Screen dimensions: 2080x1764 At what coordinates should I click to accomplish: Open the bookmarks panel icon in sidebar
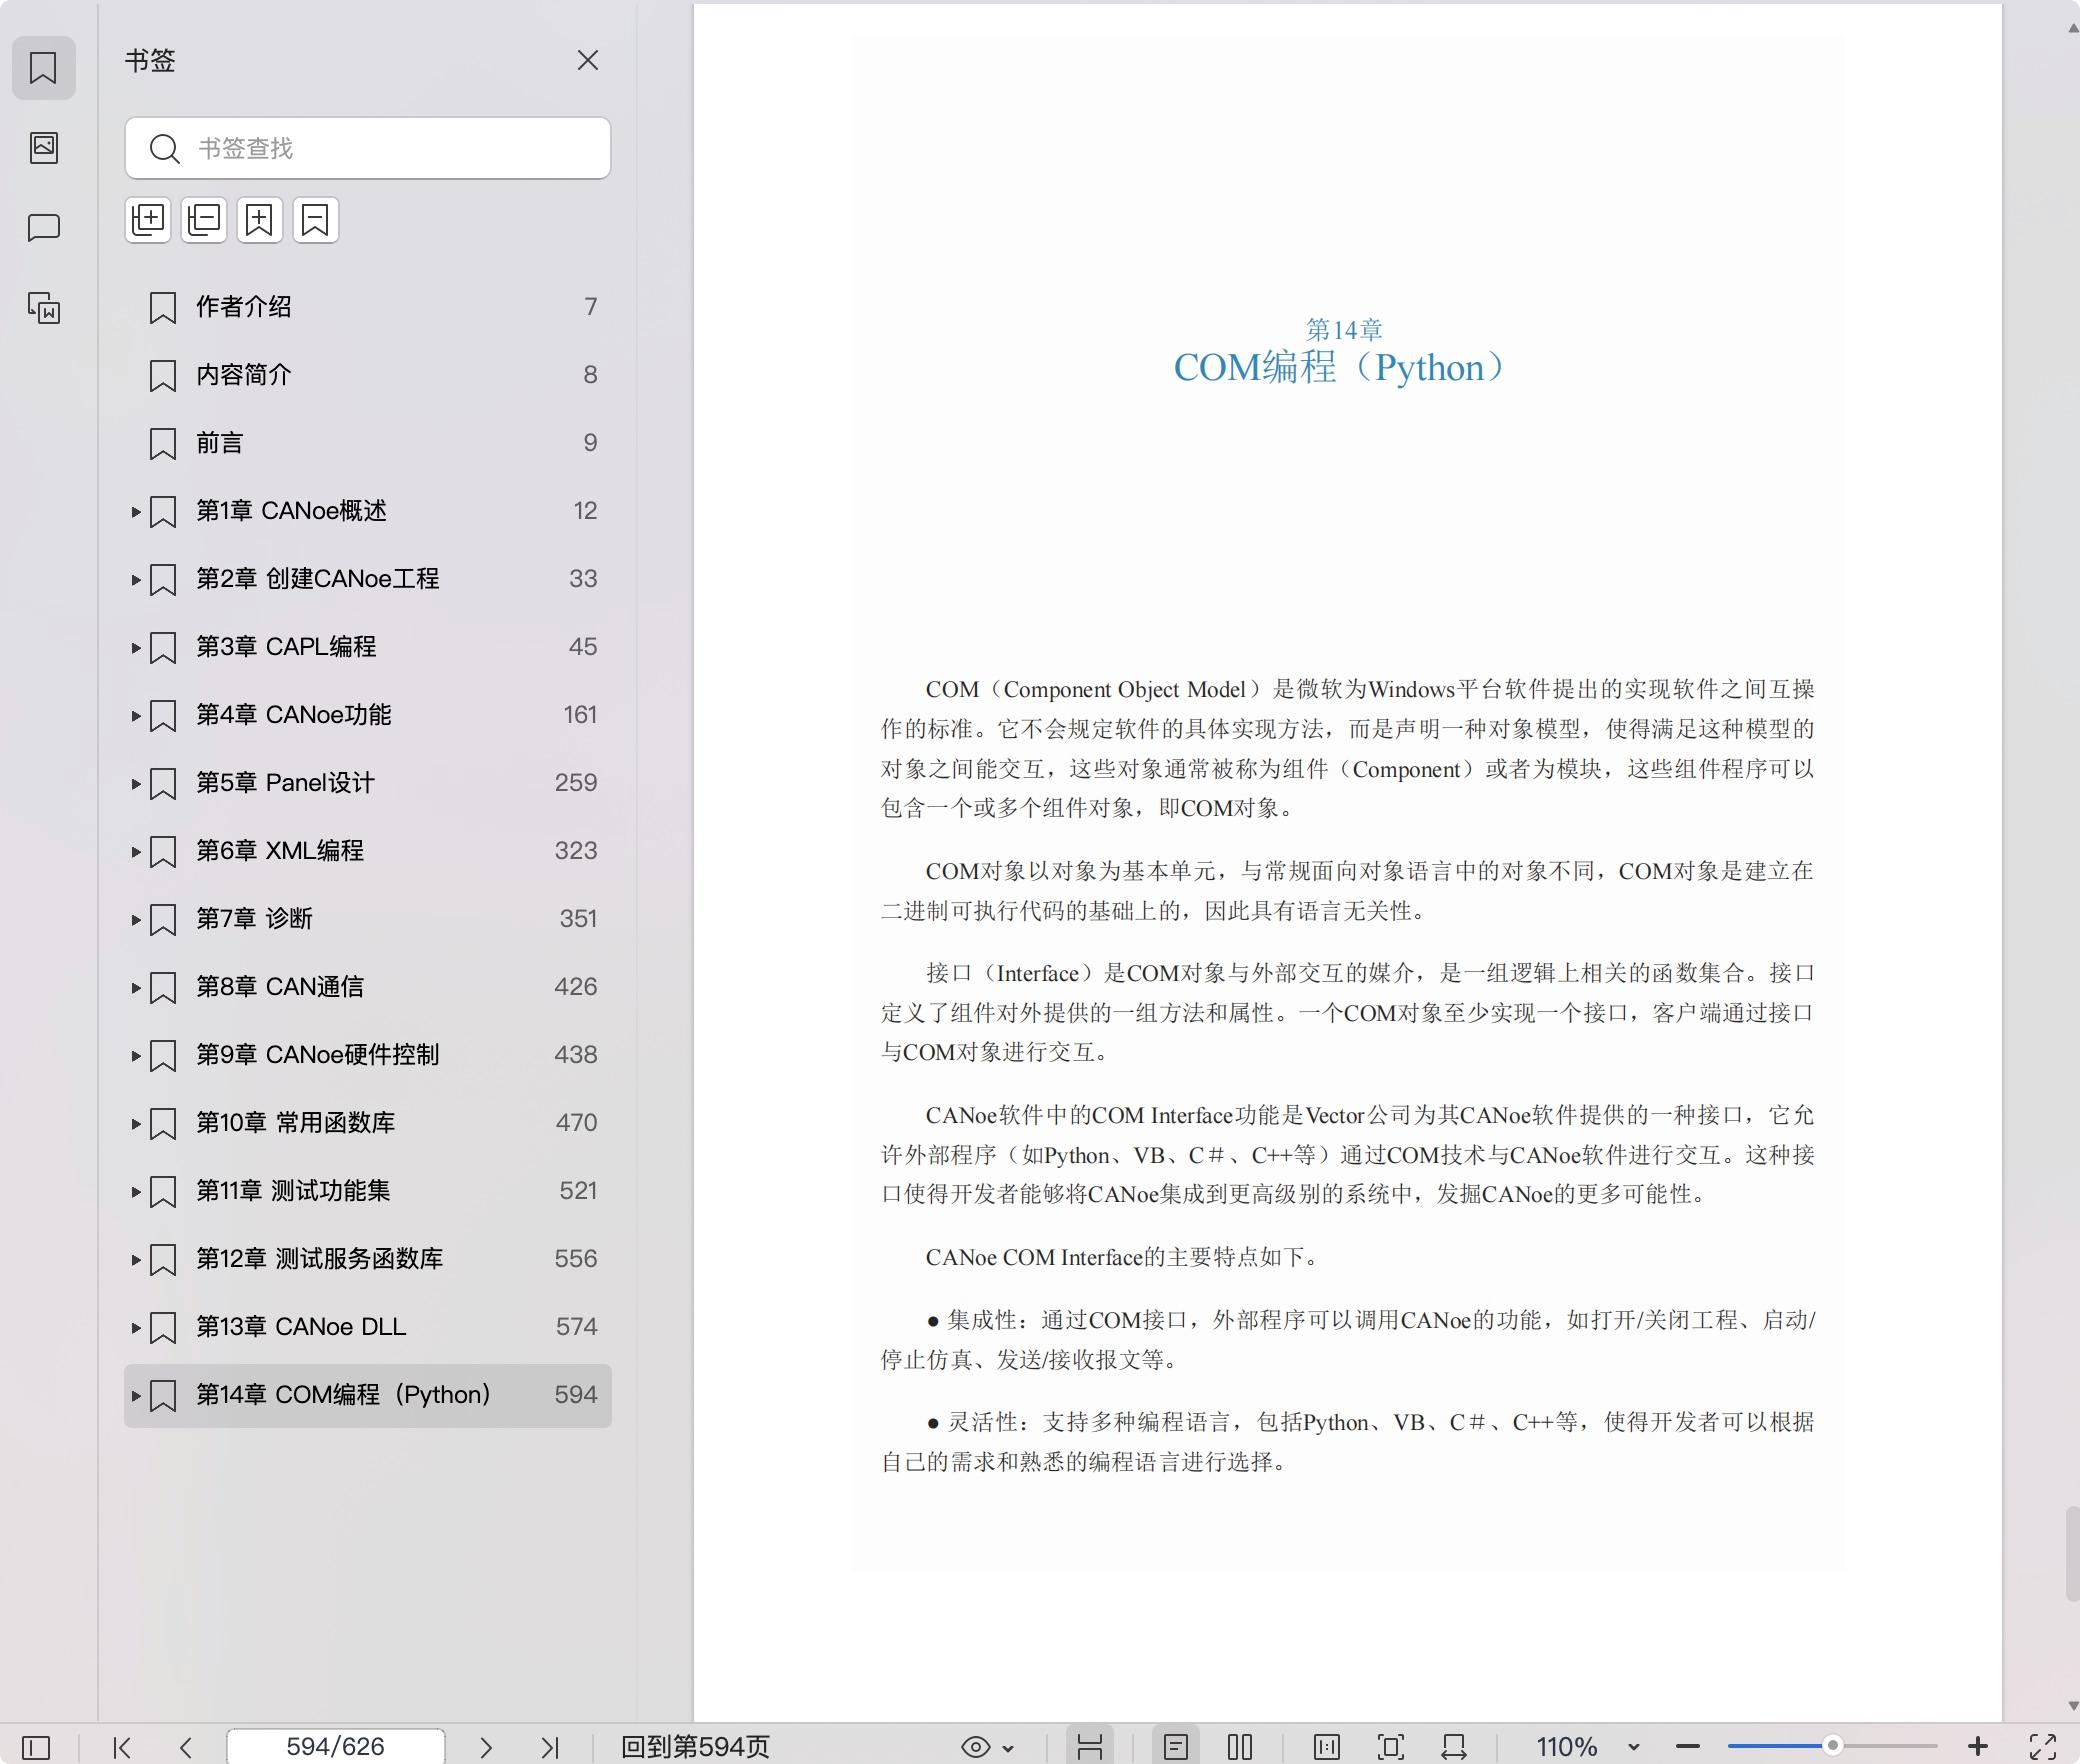(x=43, y=68)
